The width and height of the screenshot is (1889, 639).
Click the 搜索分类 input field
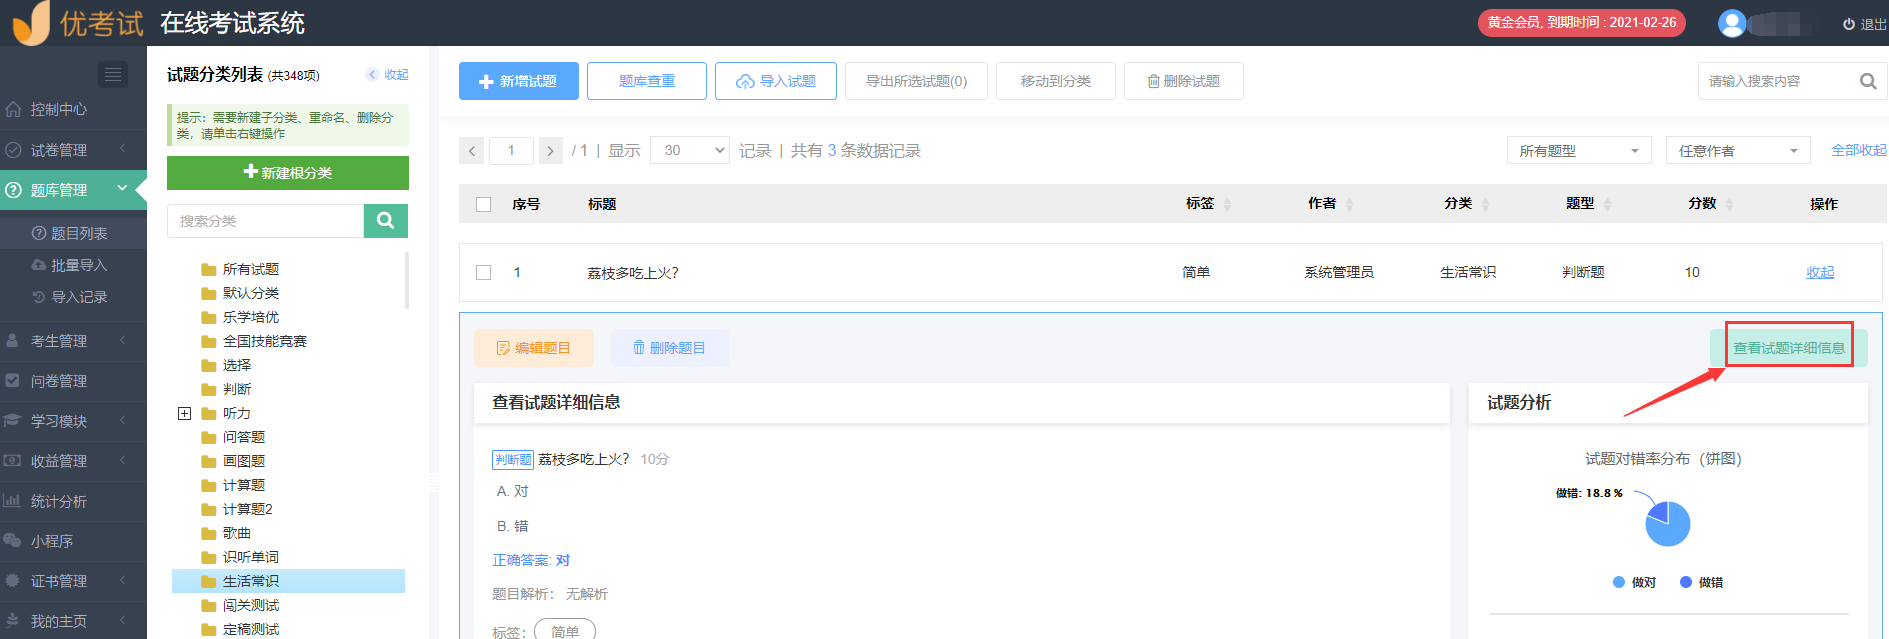[x=265, y=221]
